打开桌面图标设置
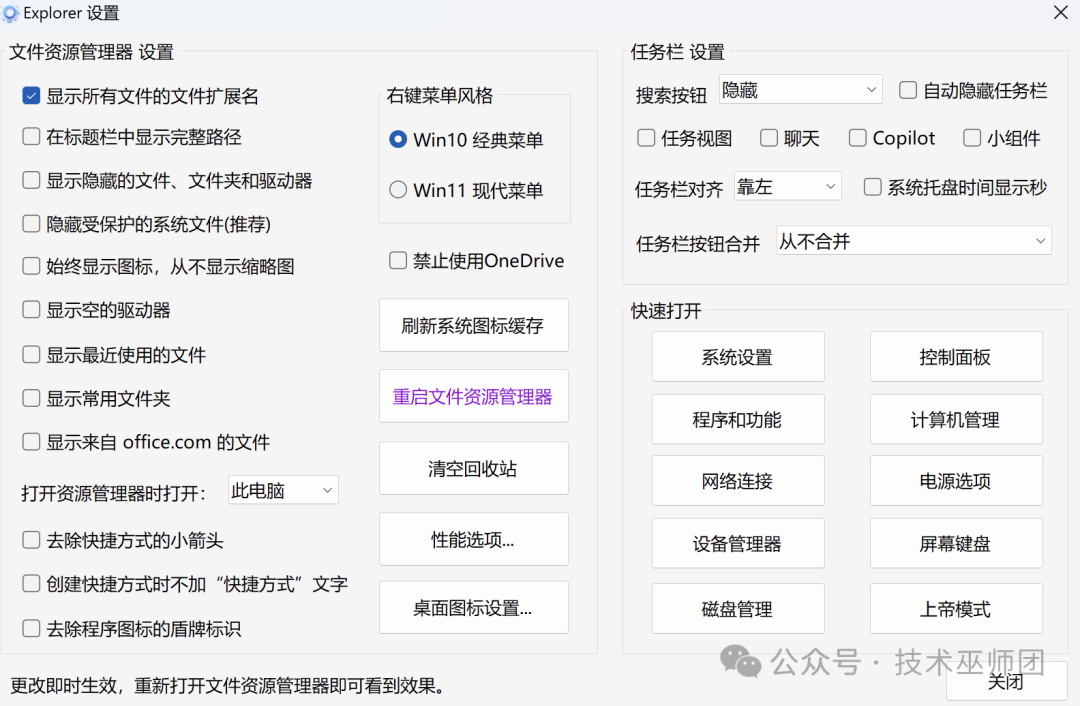The height and width of the screenshot is (706, 1080). click(473, 607)
